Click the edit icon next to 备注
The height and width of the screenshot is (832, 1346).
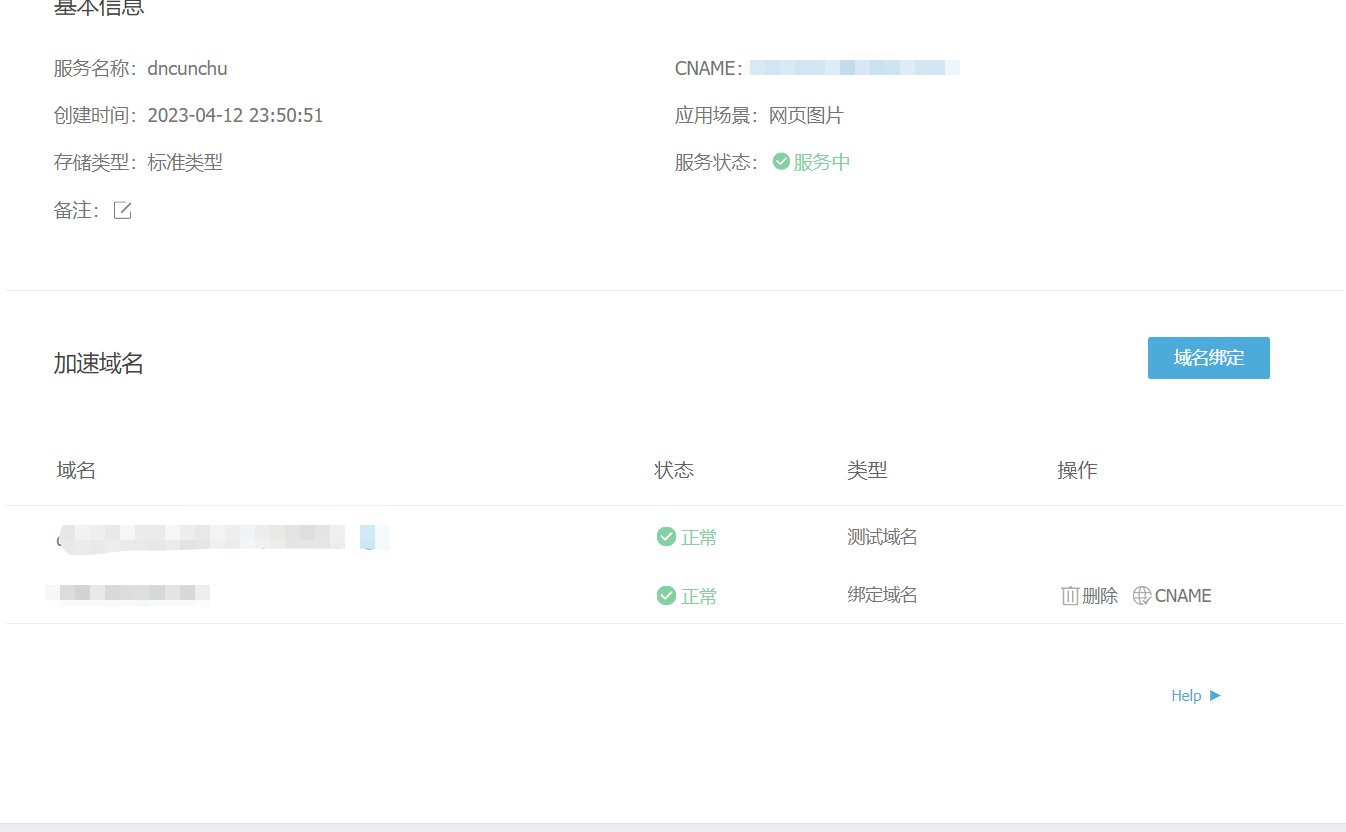click(122, 210)
